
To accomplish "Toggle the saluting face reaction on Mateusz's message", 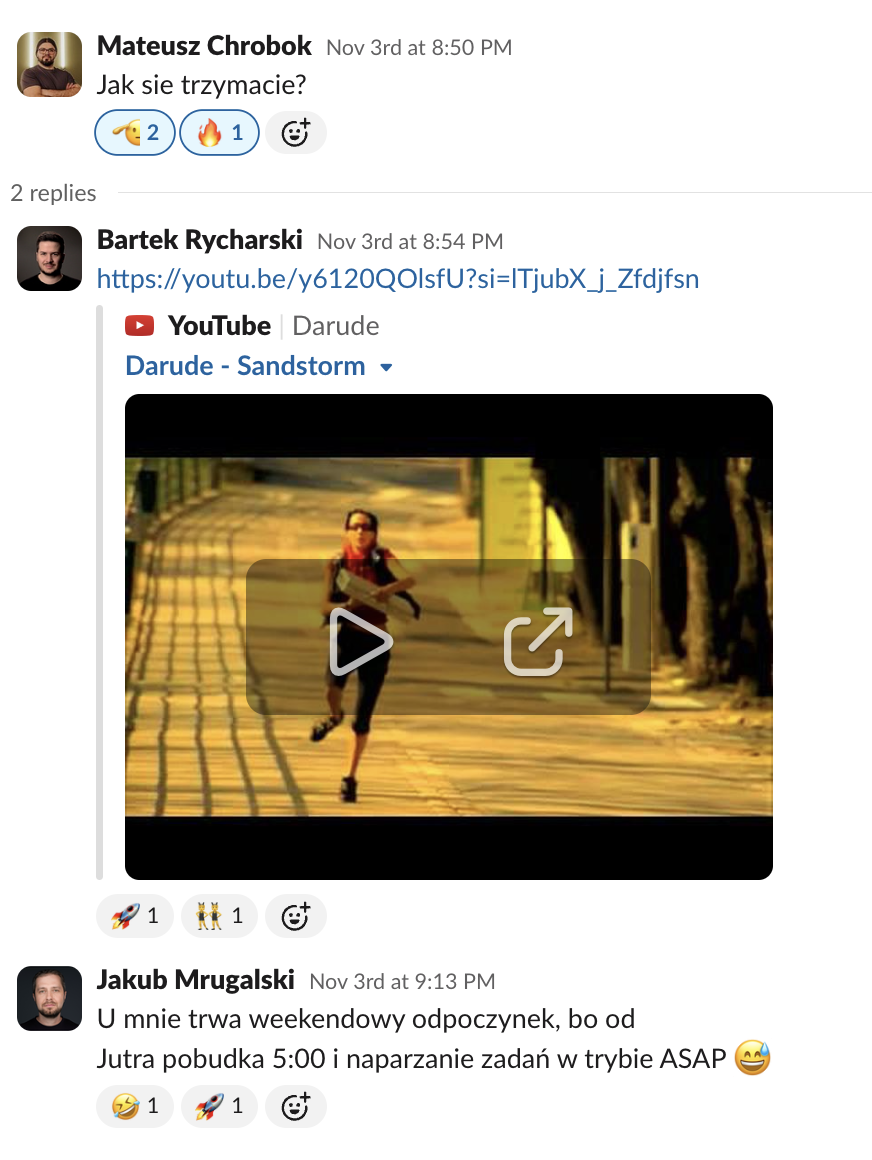I will [x=135, y=132].
